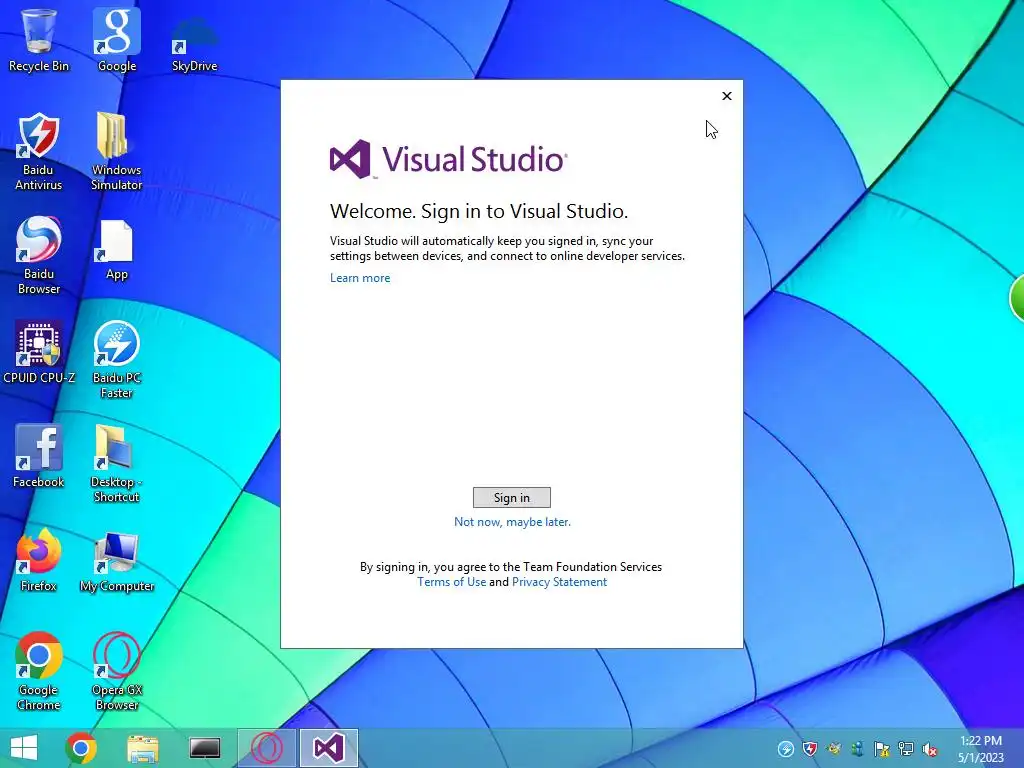Select the Google Chrome desktop icon
The height and width of the screenshot is (768, 1024).
39,671
